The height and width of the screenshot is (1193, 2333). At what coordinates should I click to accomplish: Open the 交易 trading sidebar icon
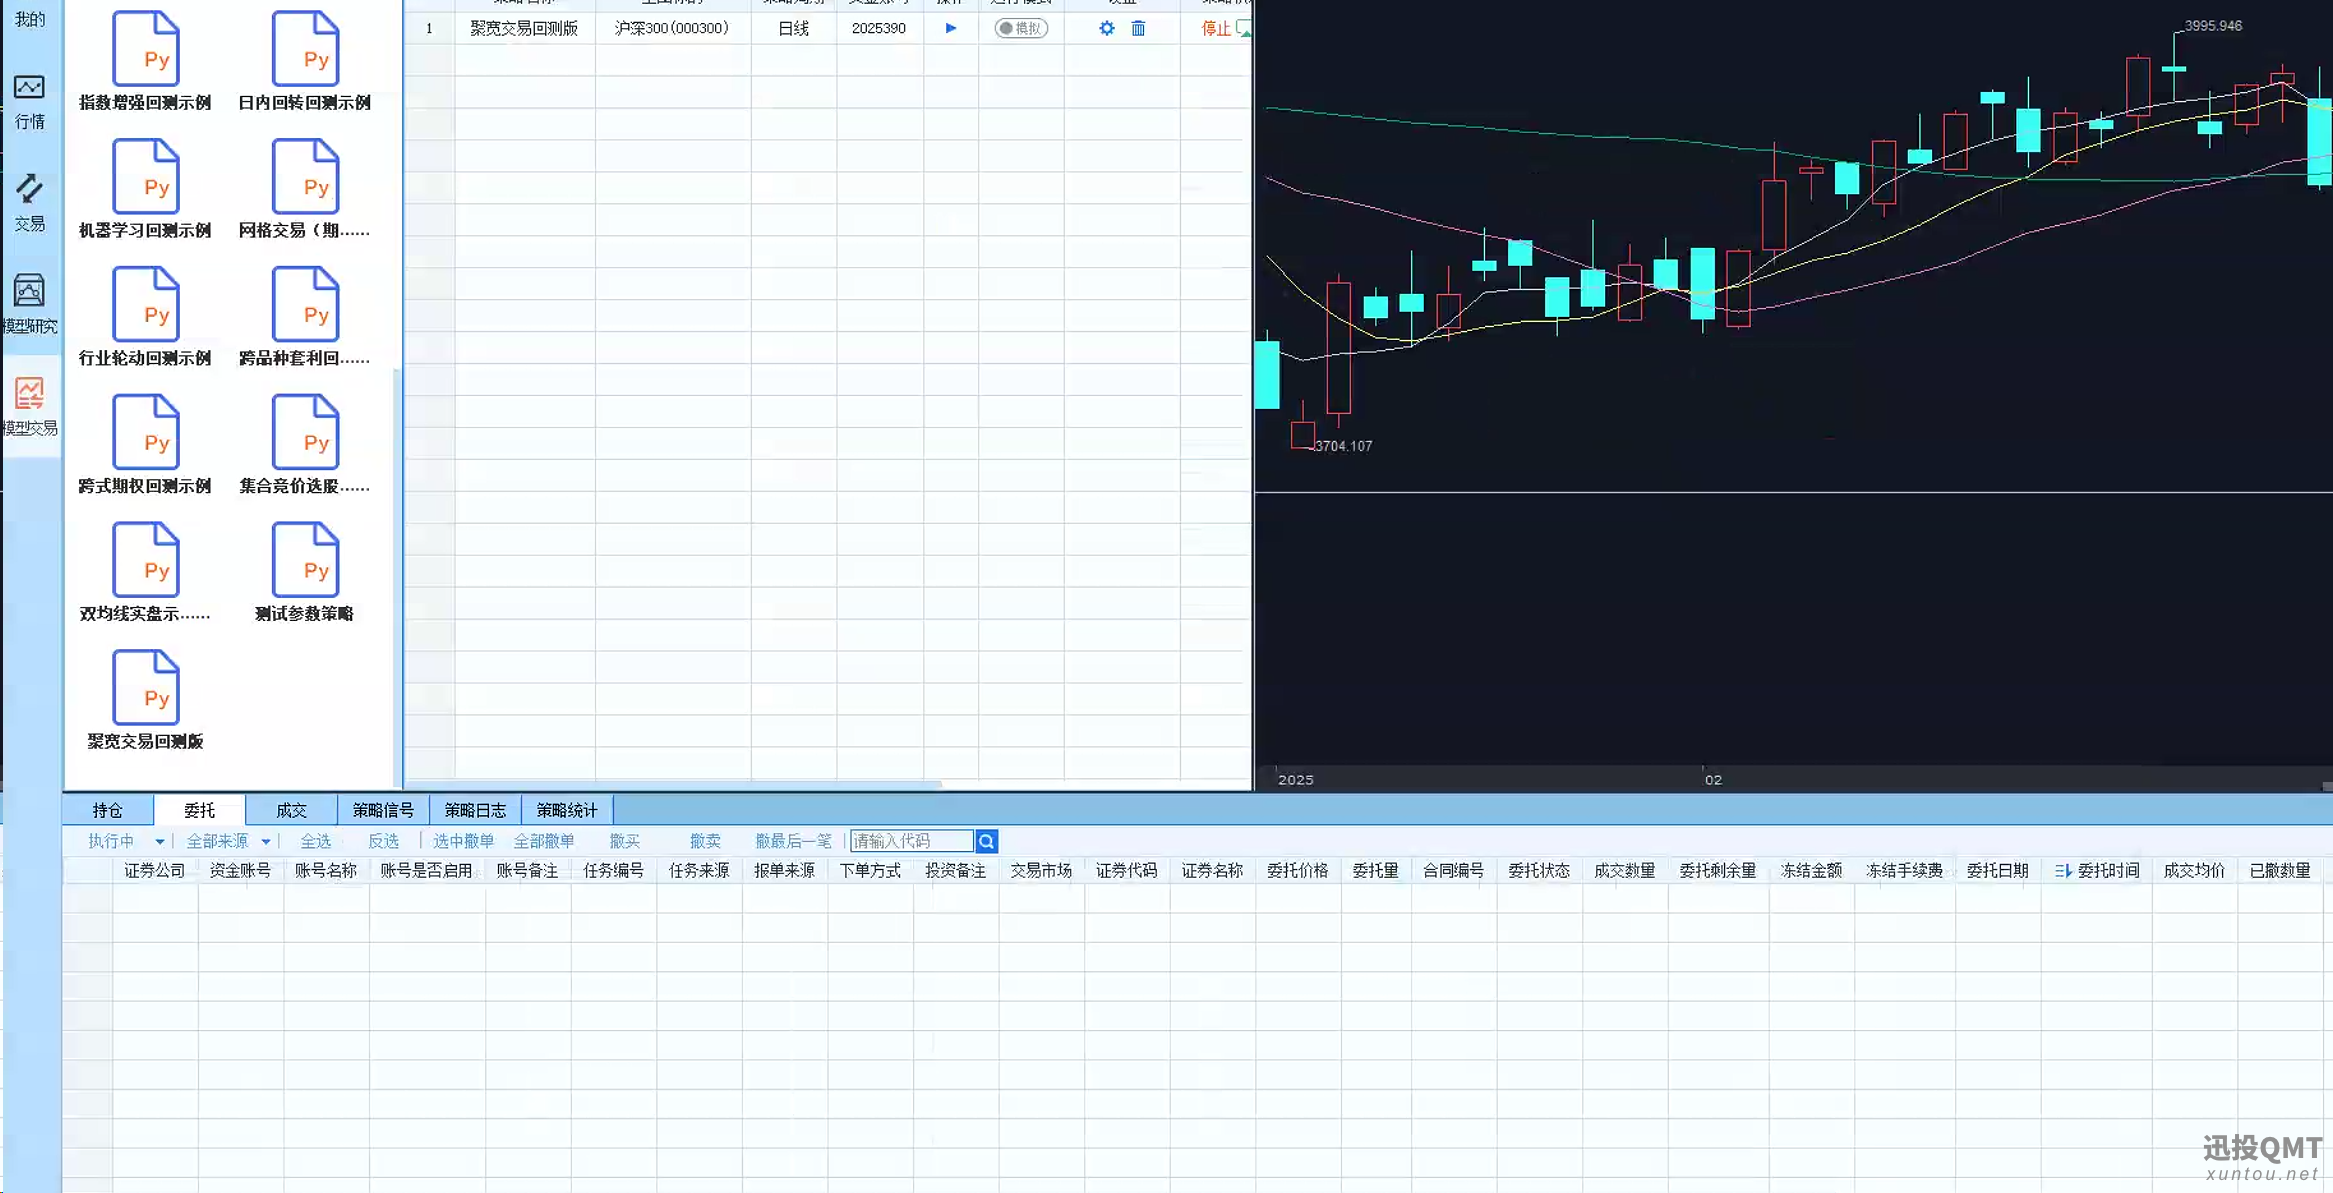(29, 203)
